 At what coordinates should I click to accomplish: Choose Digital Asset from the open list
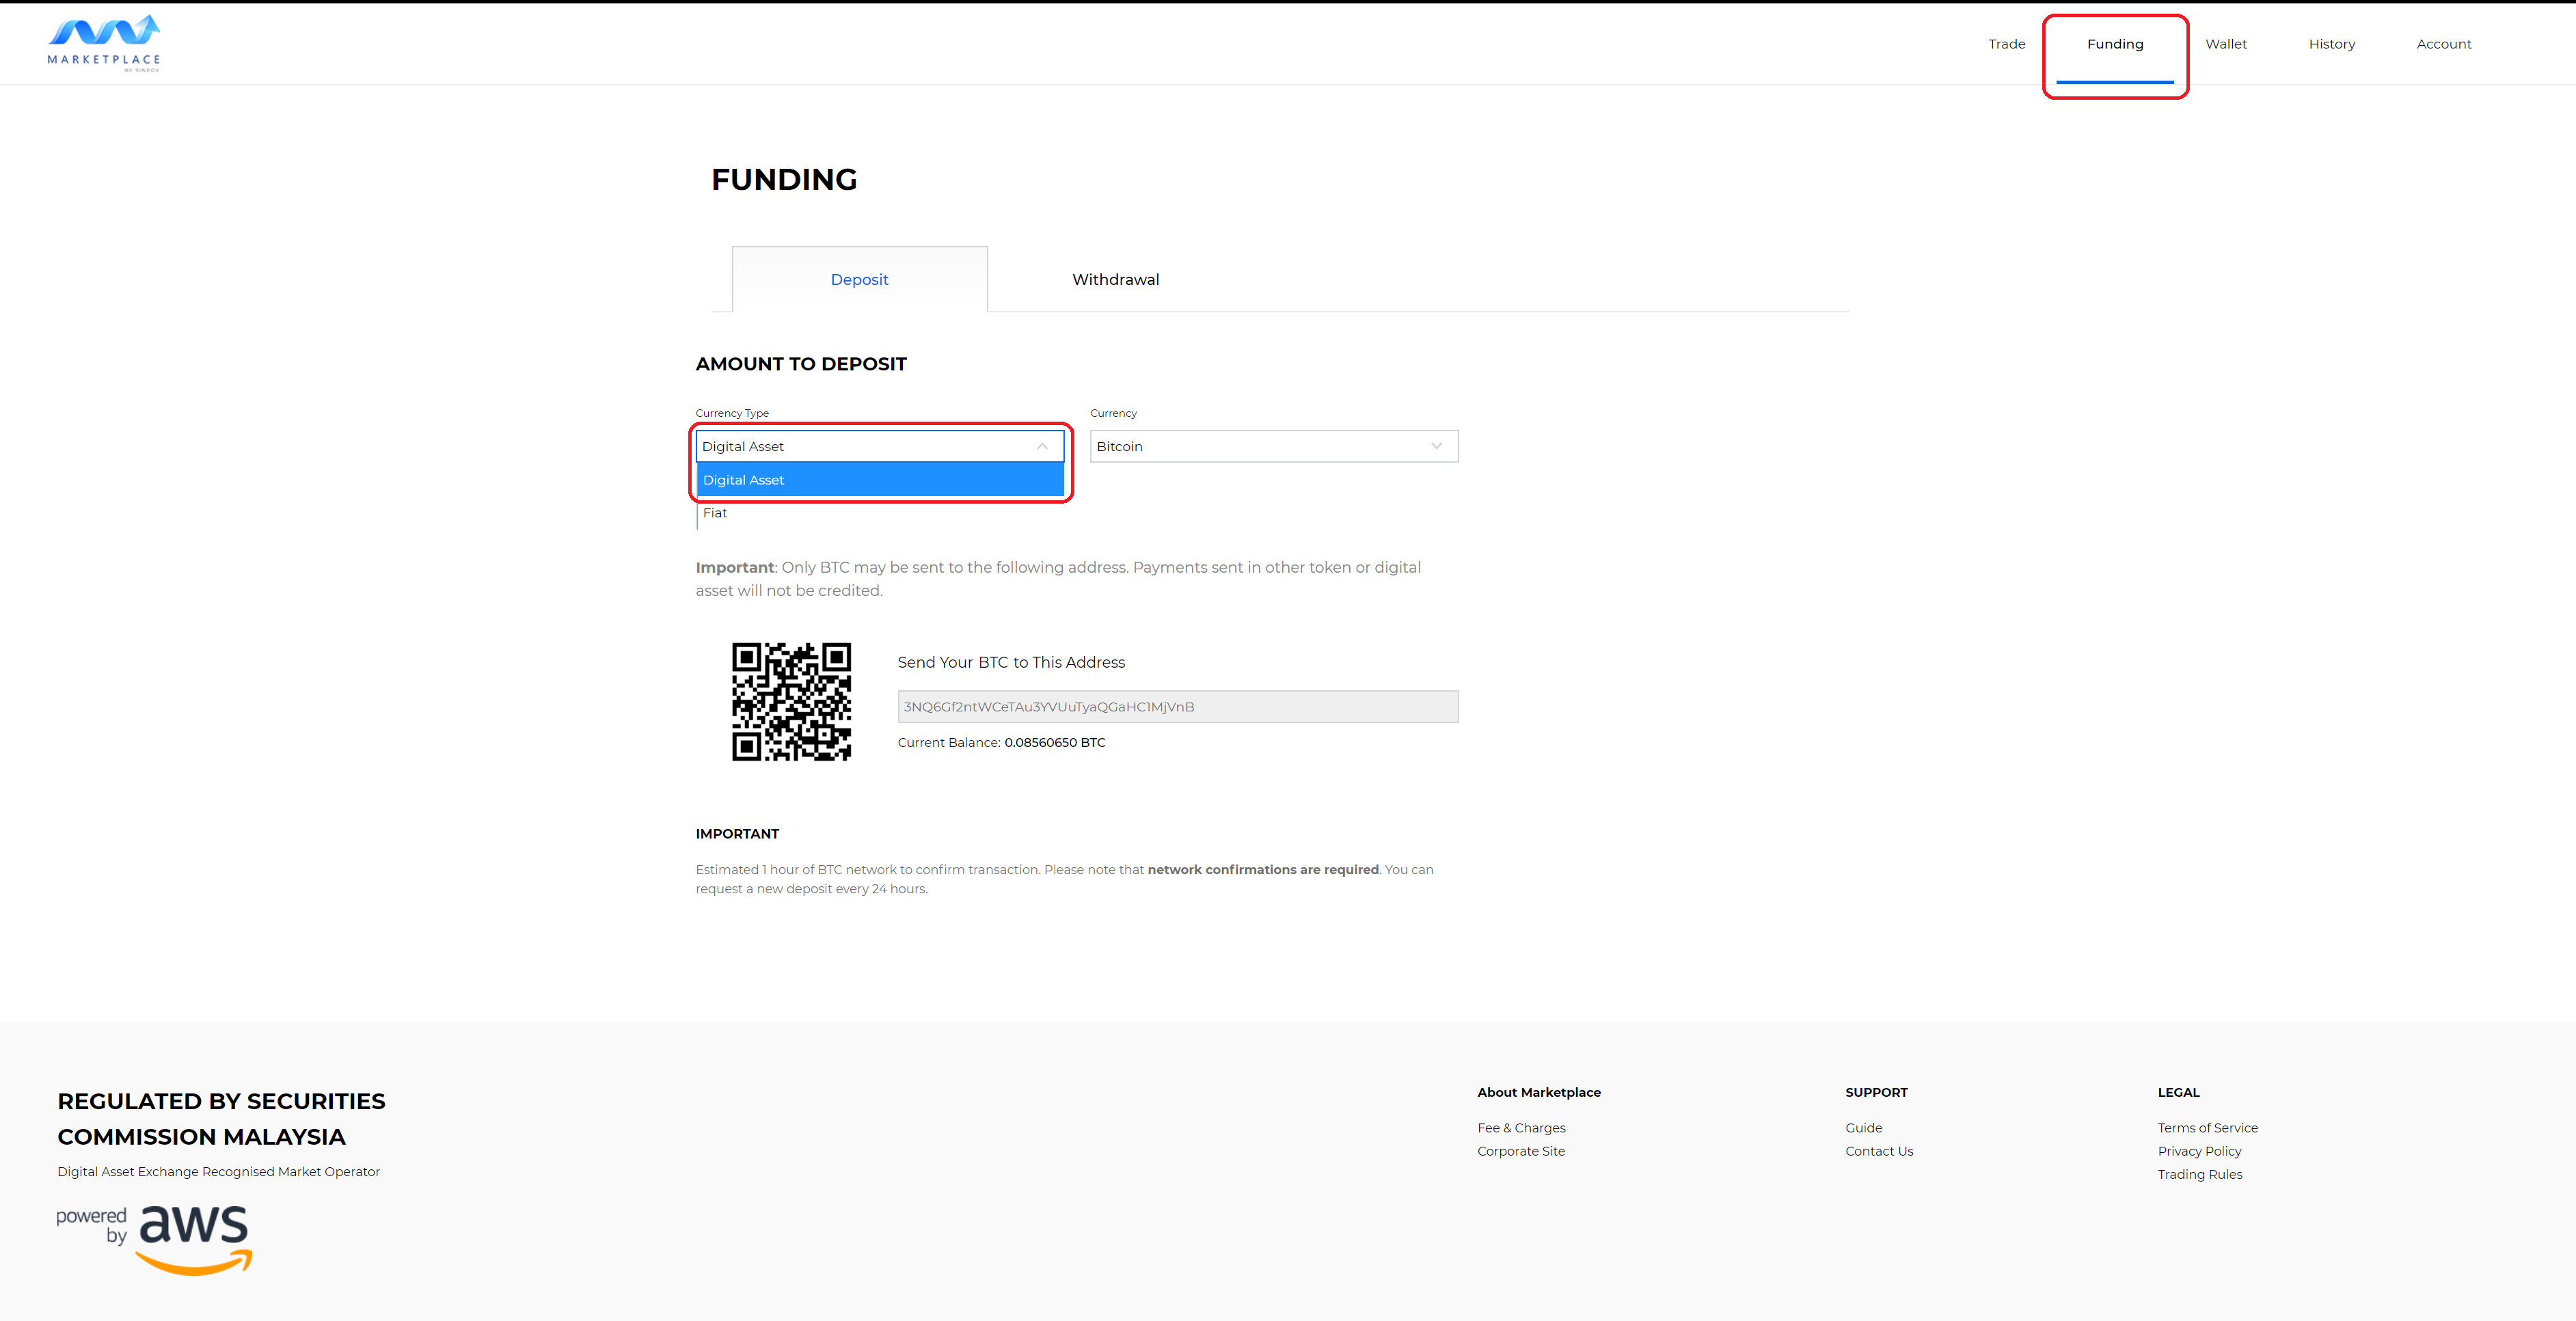(880, 480)
